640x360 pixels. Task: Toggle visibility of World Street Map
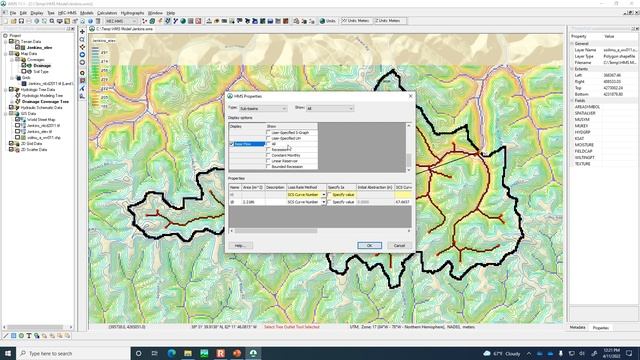tap(18, 120)
